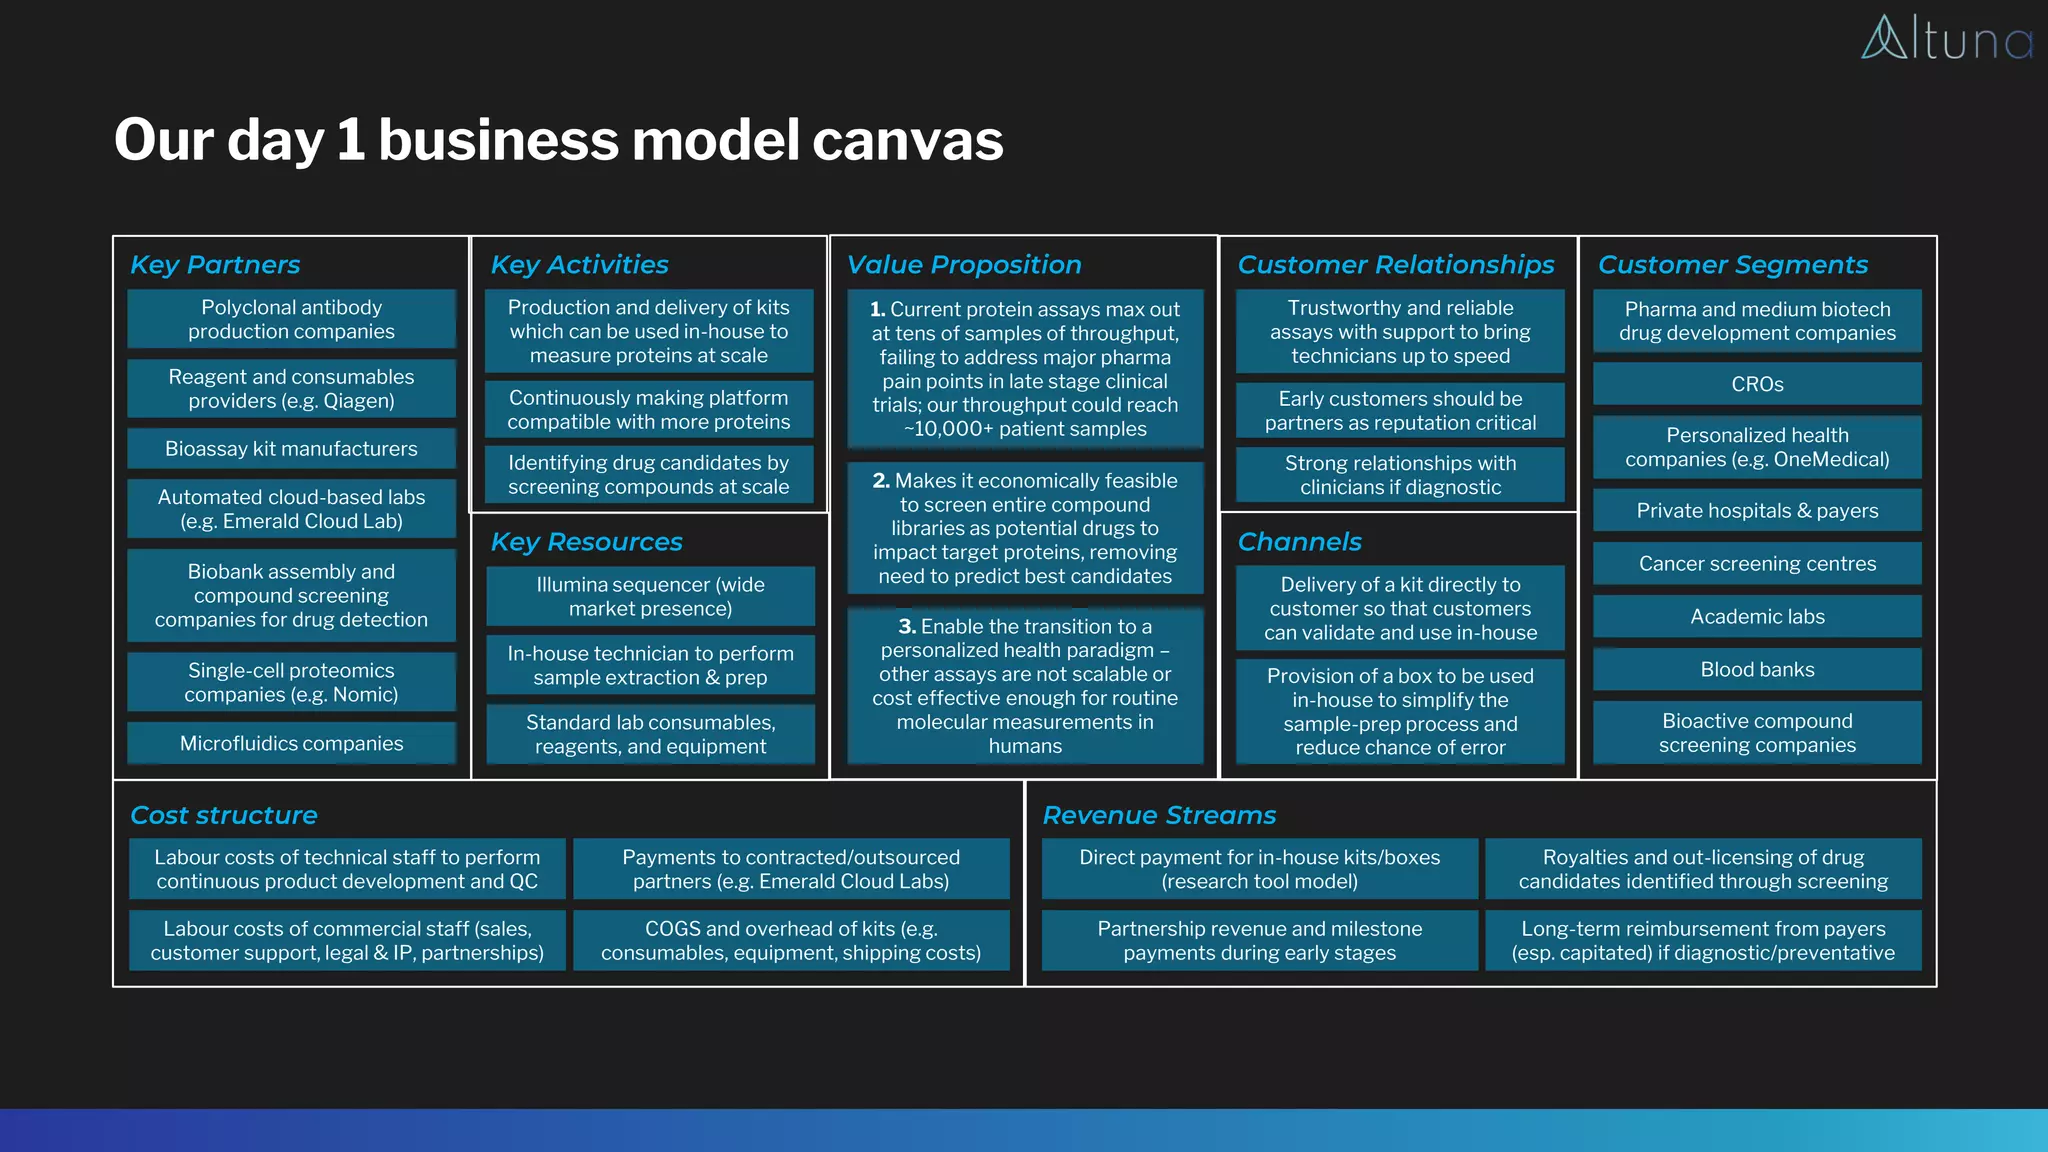
Task: Click 'Payments to contracted/outsourced partners' box
Action: tap(791, 869)
